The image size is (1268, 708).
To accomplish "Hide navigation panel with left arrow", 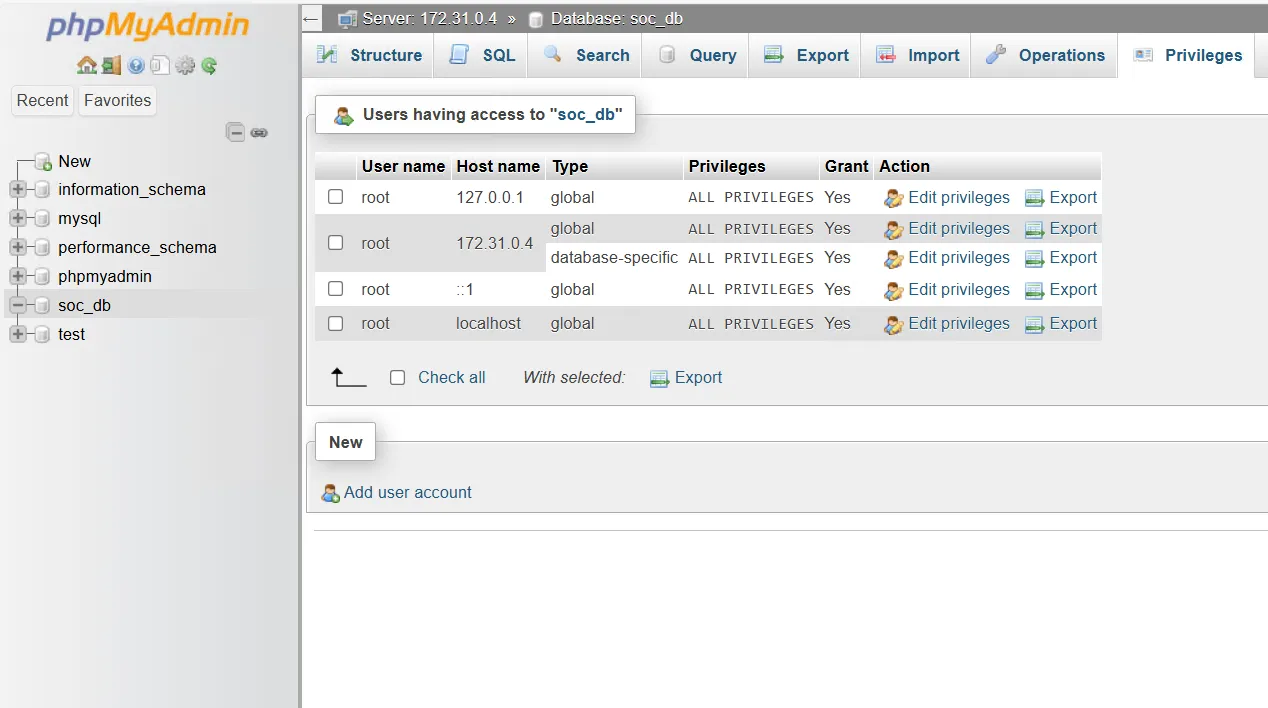I will pyautogui.click(x=309, y=18).
